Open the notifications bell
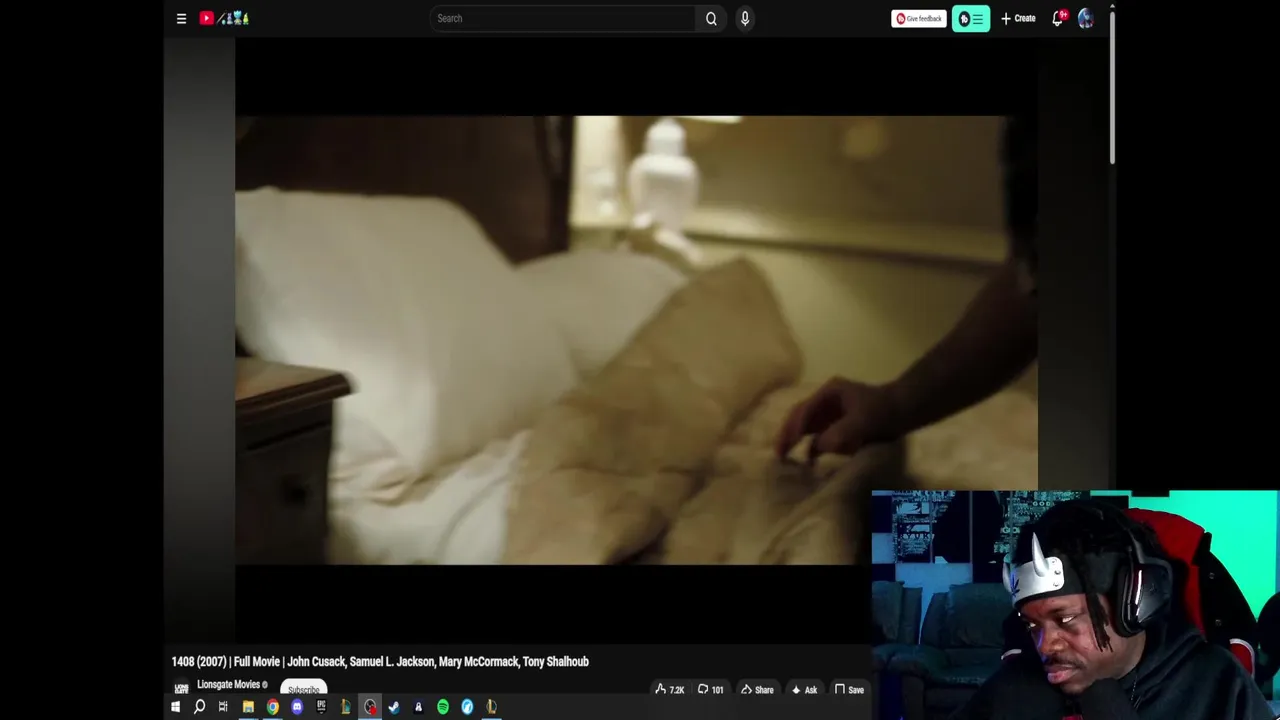Screen dimensions: 1280x720 pyautogui.click(x=1058, y=18)
